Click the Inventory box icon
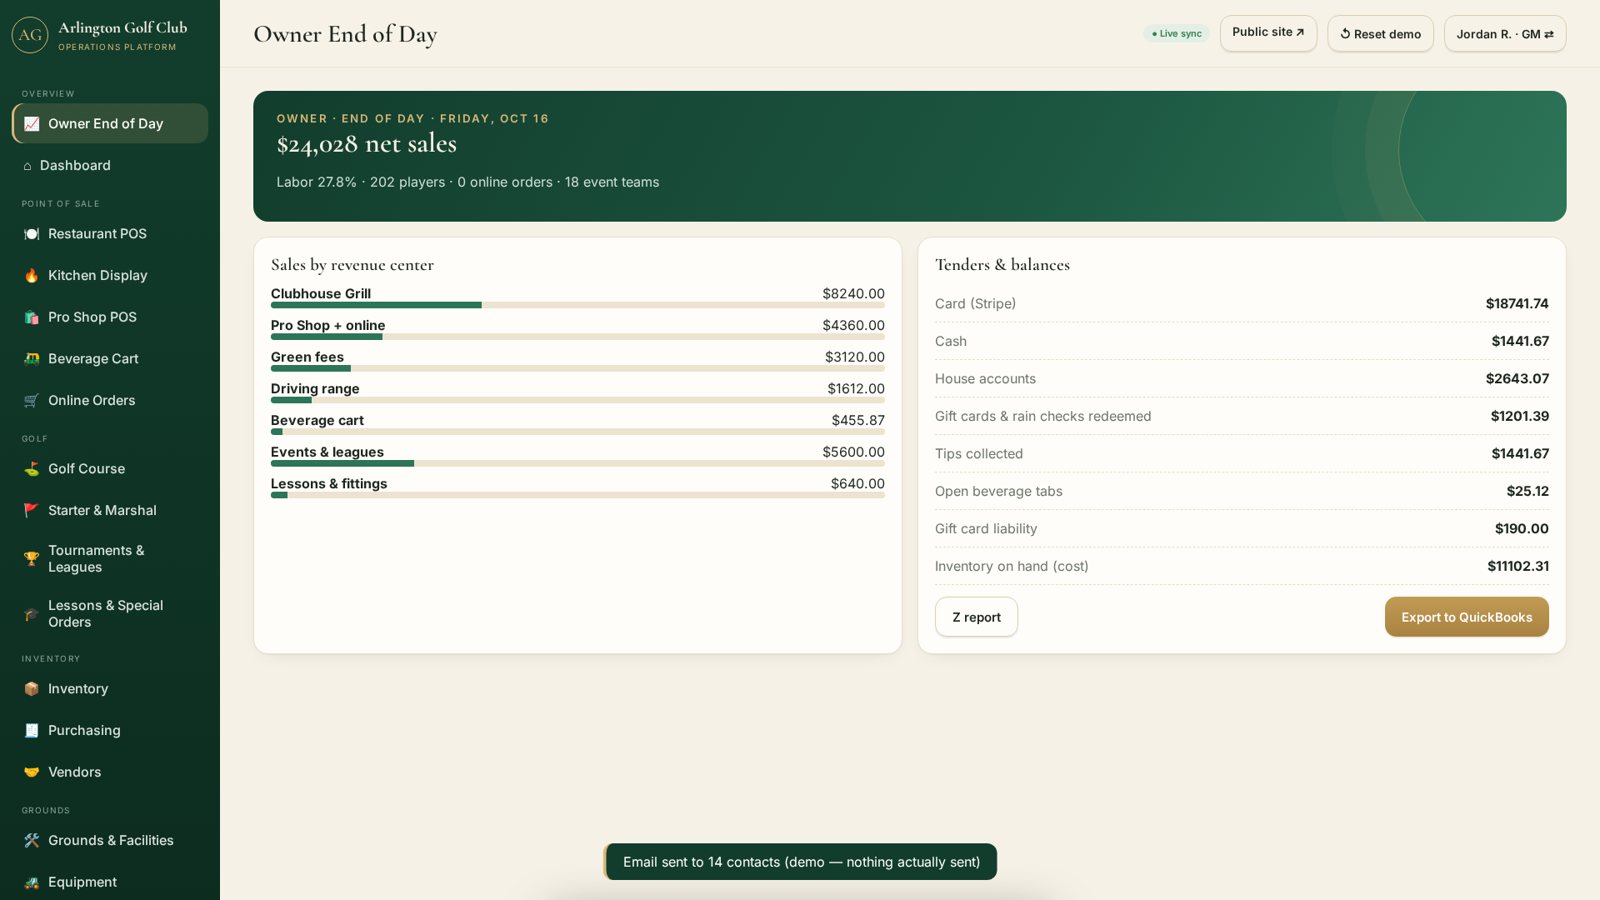The height and width of the screenshot is (900, 1600). tap(32, 689)
